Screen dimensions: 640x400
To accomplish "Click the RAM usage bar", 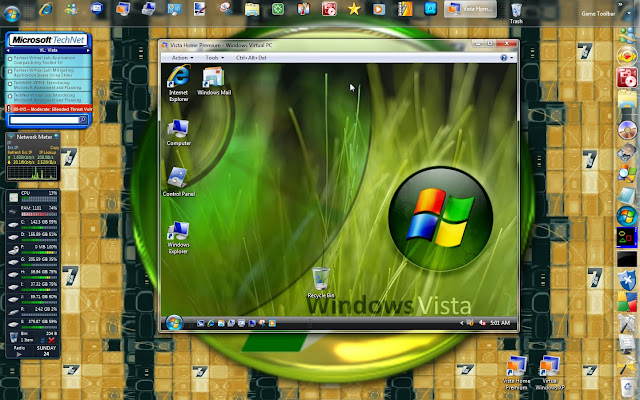I will [x=39, y=213].
